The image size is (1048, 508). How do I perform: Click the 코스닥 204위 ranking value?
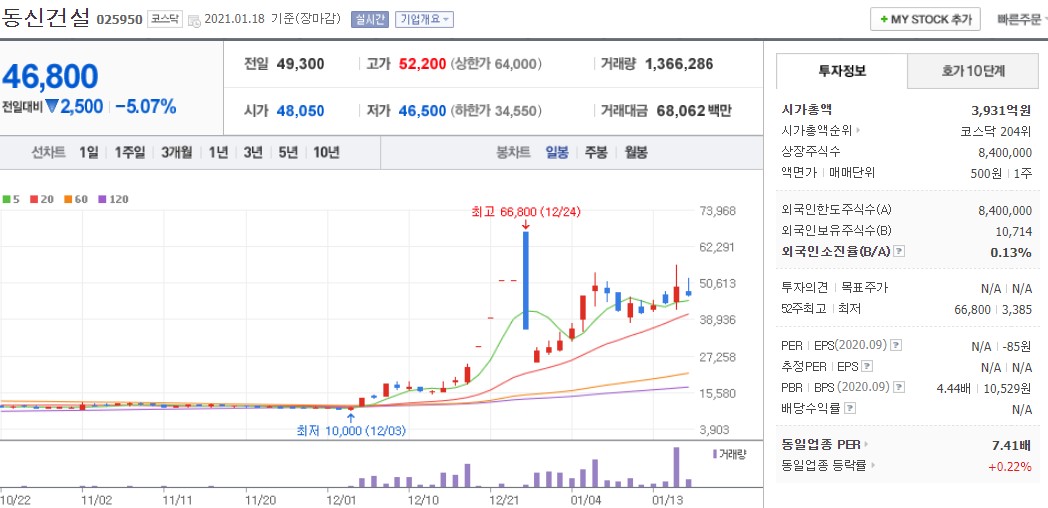[x=997, y=131]
